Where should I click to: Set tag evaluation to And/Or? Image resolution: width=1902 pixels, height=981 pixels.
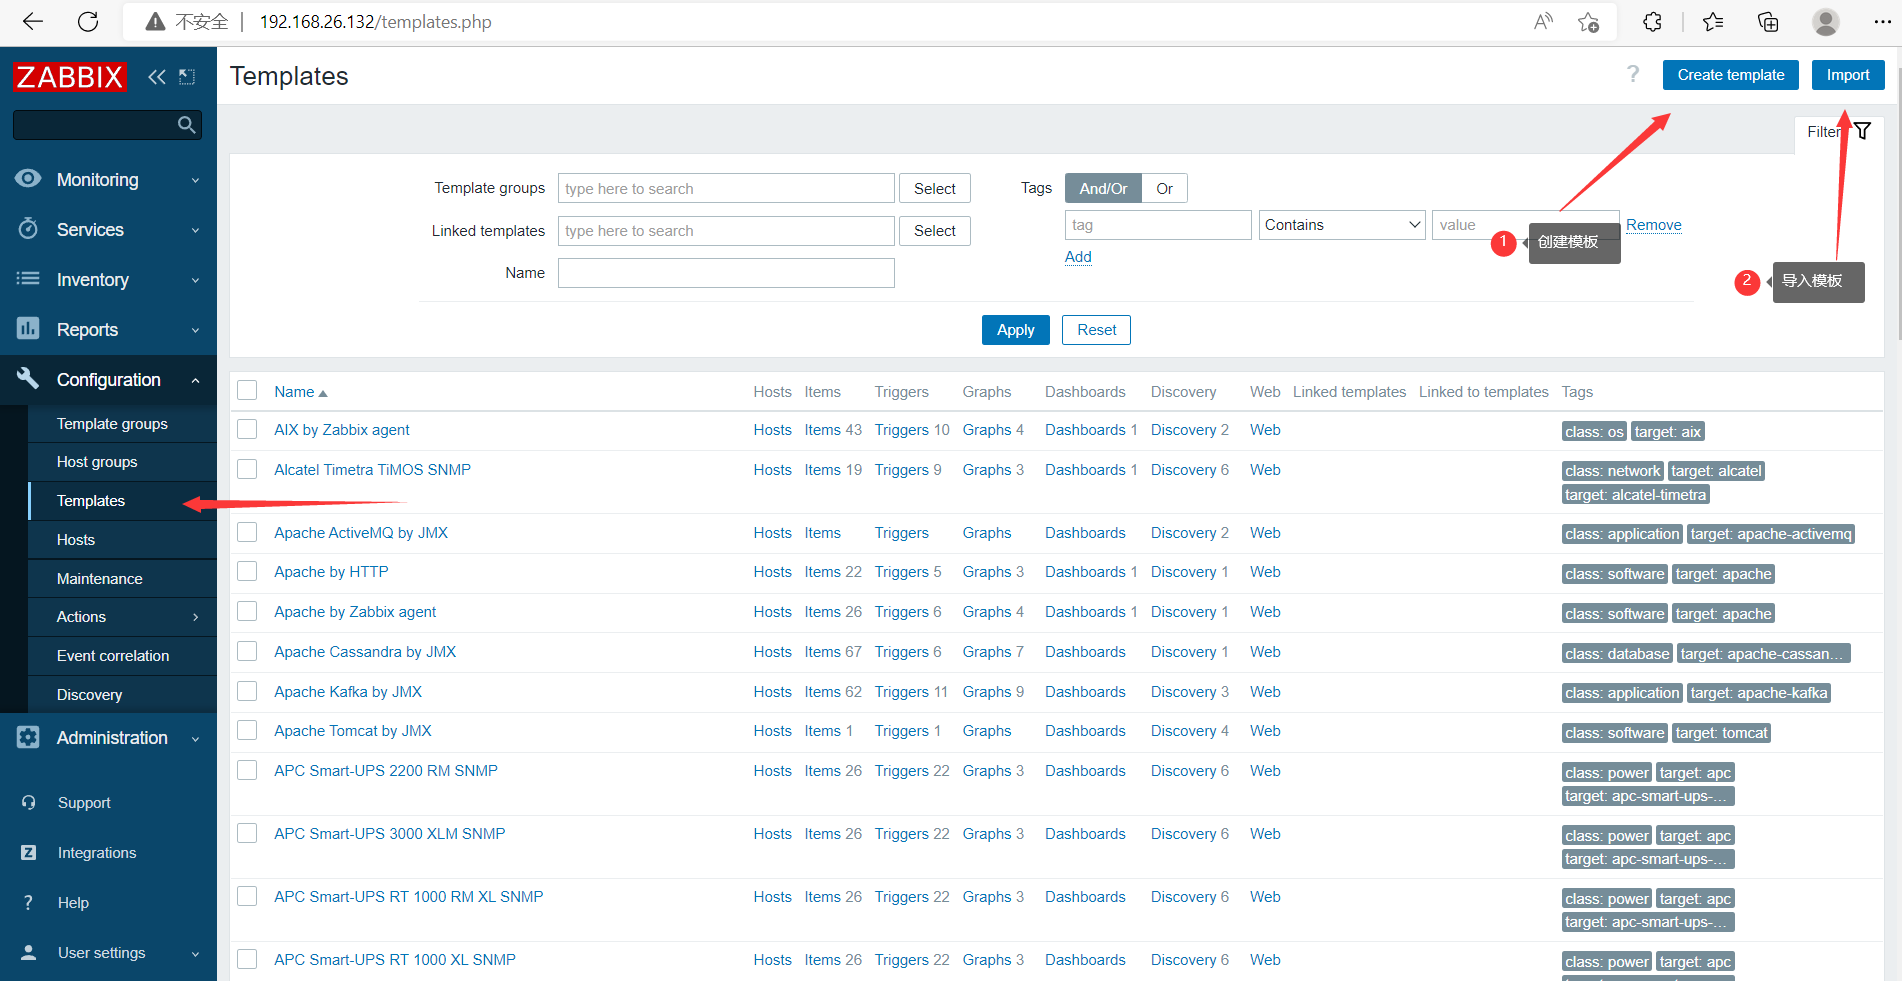[x=1103, y=188]
